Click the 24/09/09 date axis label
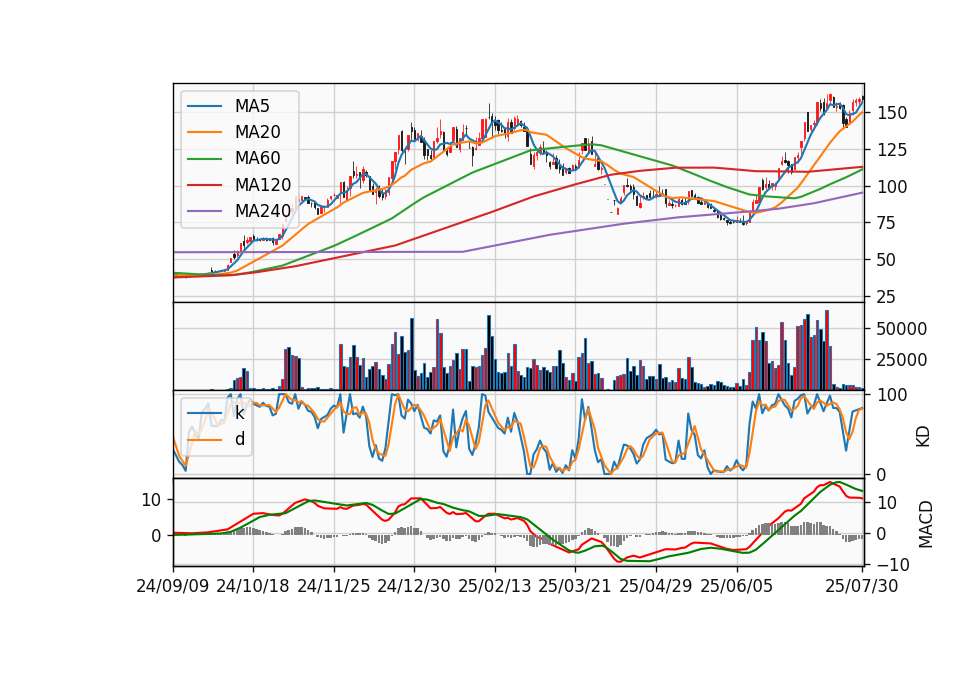Screen dimensions: 960x690 [x=173, y=586]
